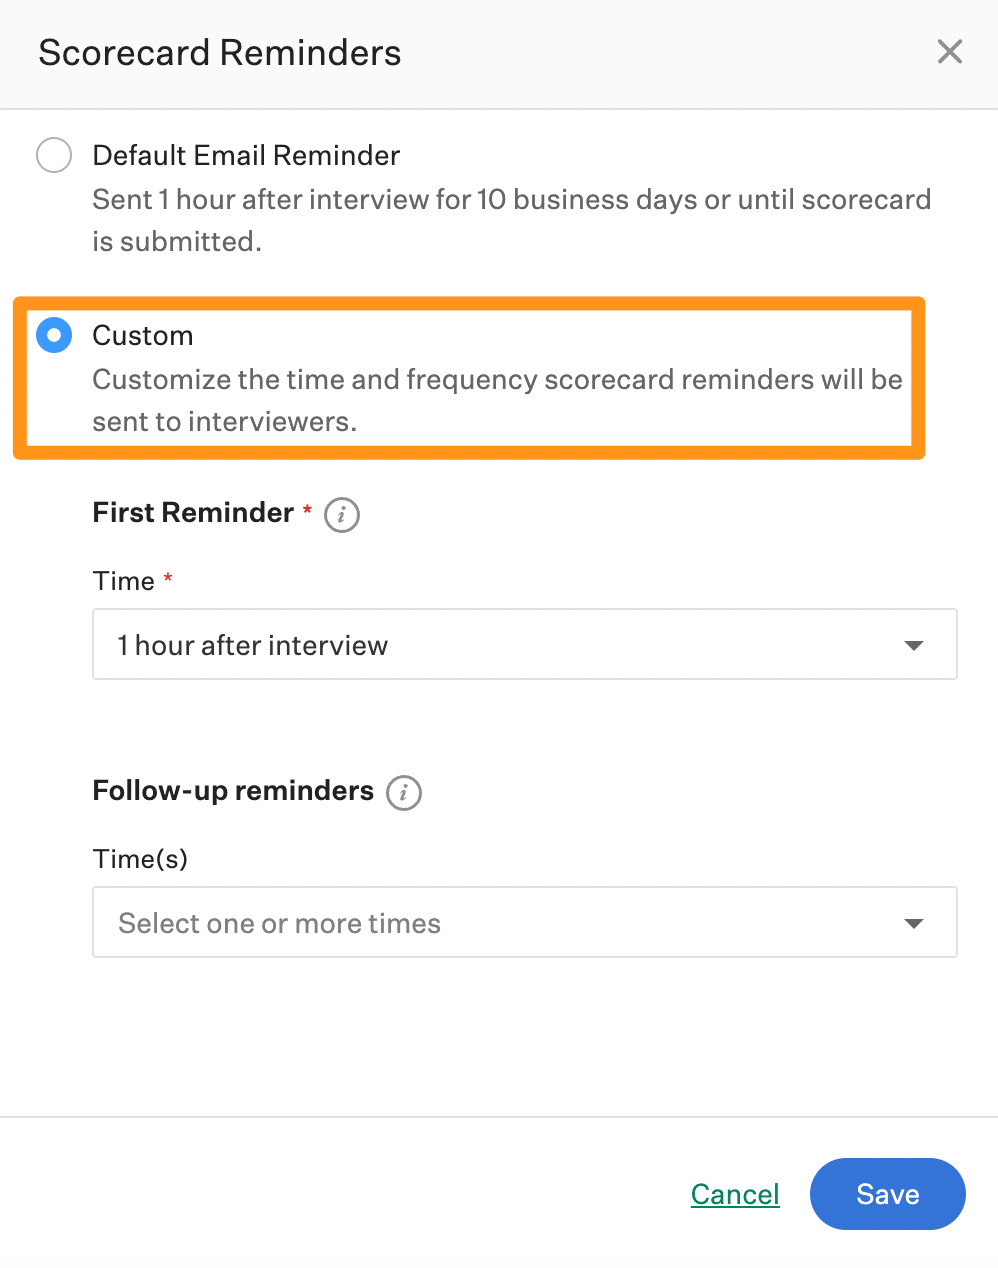Click the Follow-up reminders section label

coord(232,790)
